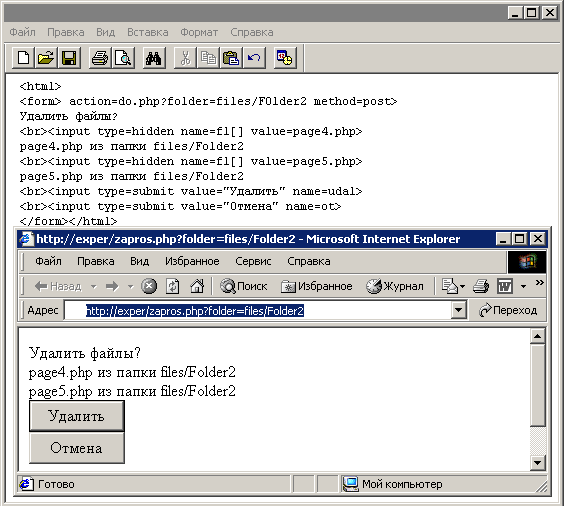Refresh the page in Internet Explorer
564x506 pixels.
173,286
